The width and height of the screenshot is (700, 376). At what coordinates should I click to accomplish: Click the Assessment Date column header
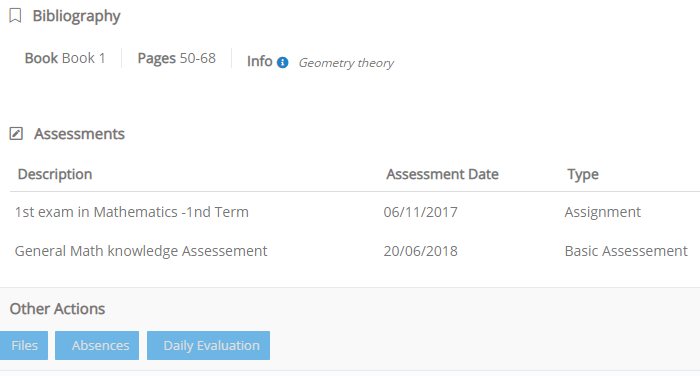pos(442,174)
